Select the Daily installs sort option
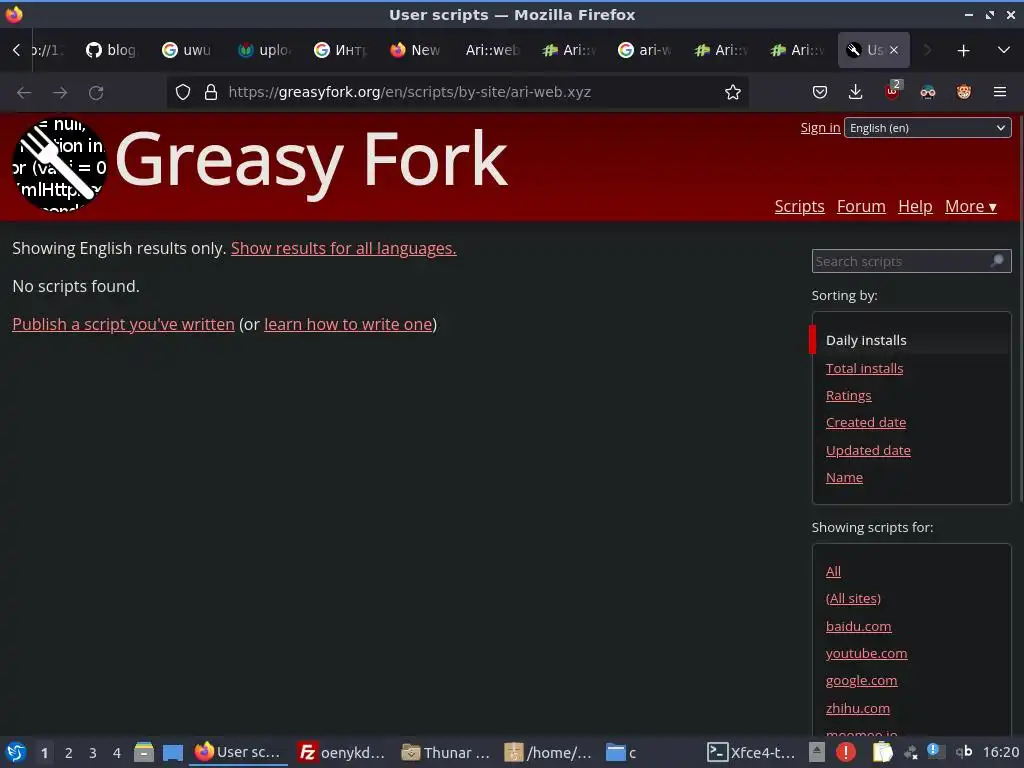The height and width of the screenshot is (768, 1024). (x=866, y=340)
